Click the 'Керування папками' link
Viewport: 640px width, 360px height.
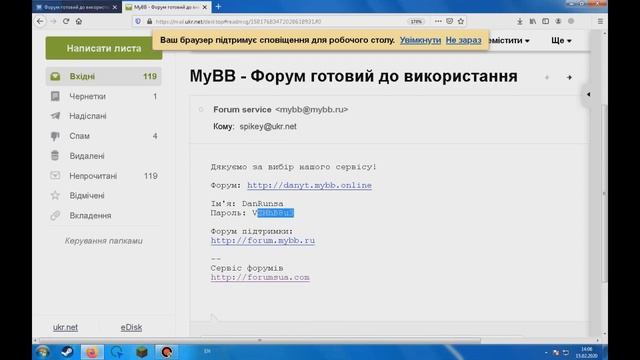[104, 241]
